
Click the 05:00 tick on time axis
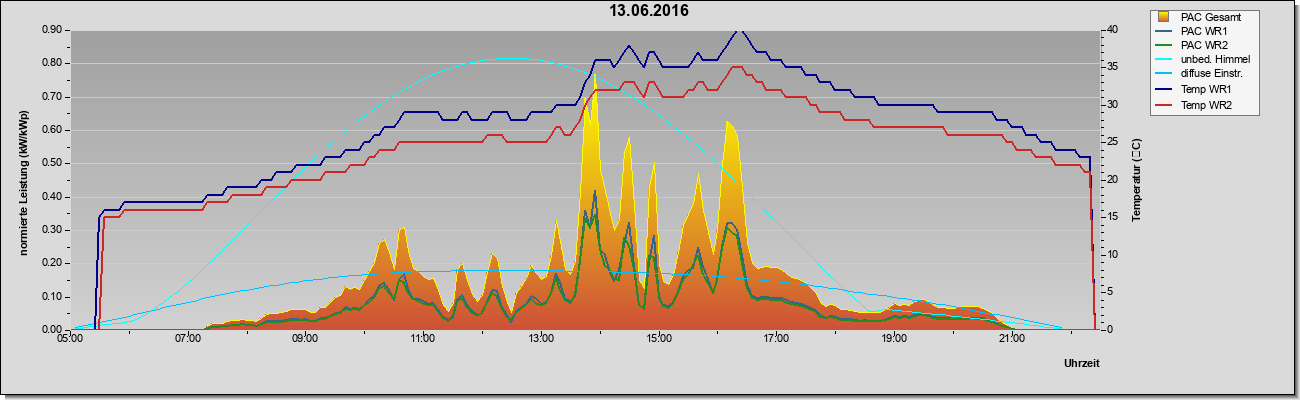click(70, 339)
